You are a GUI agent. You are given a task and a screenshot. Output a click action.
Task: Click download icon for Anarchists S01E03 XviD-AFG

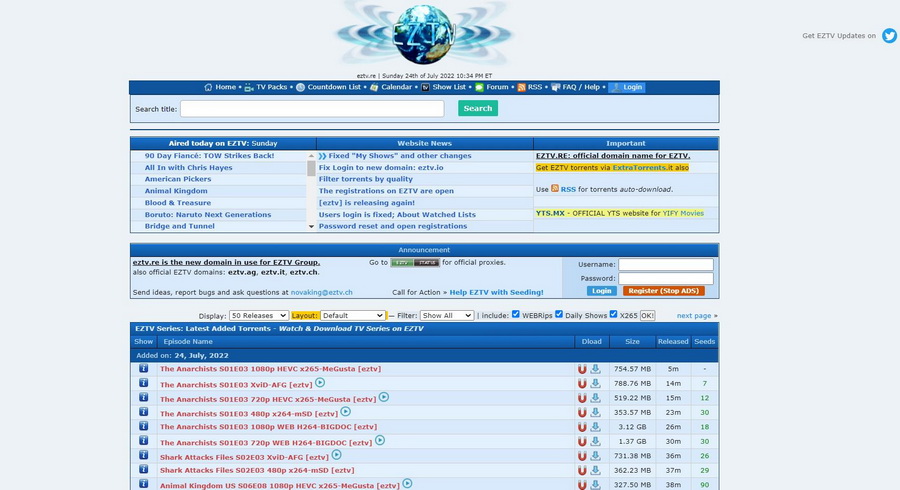coord(595,383)
